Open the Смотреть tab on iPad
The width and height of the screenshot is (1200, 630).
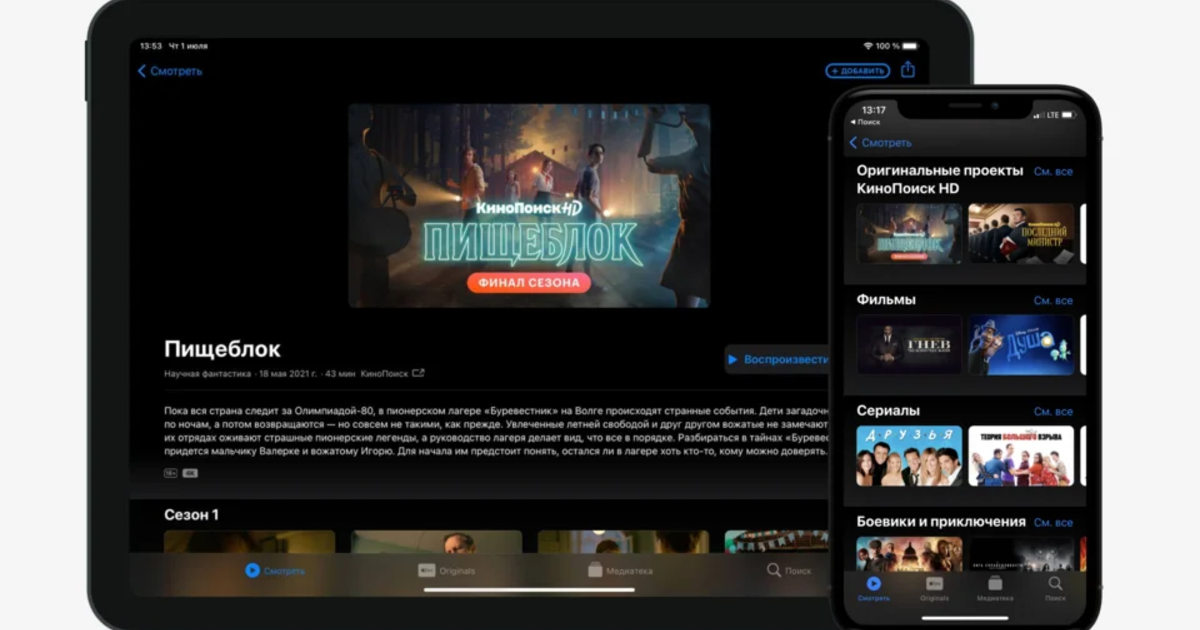click(x=275, y=570)
